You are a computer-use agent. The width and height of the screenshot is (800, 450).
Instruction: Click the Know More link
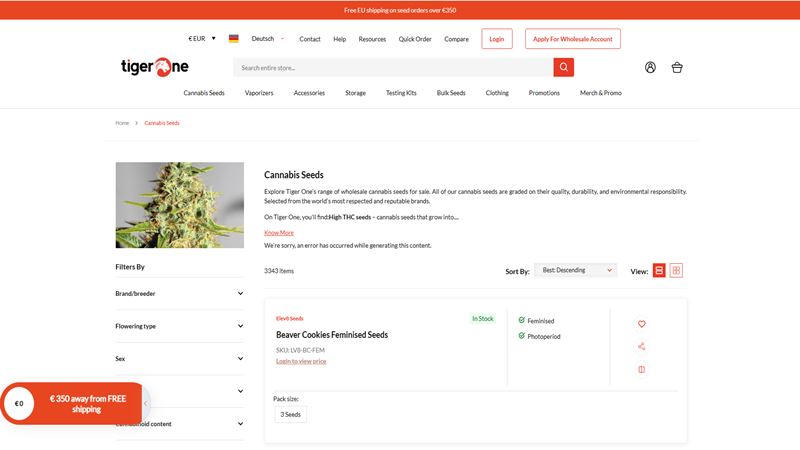279,233
